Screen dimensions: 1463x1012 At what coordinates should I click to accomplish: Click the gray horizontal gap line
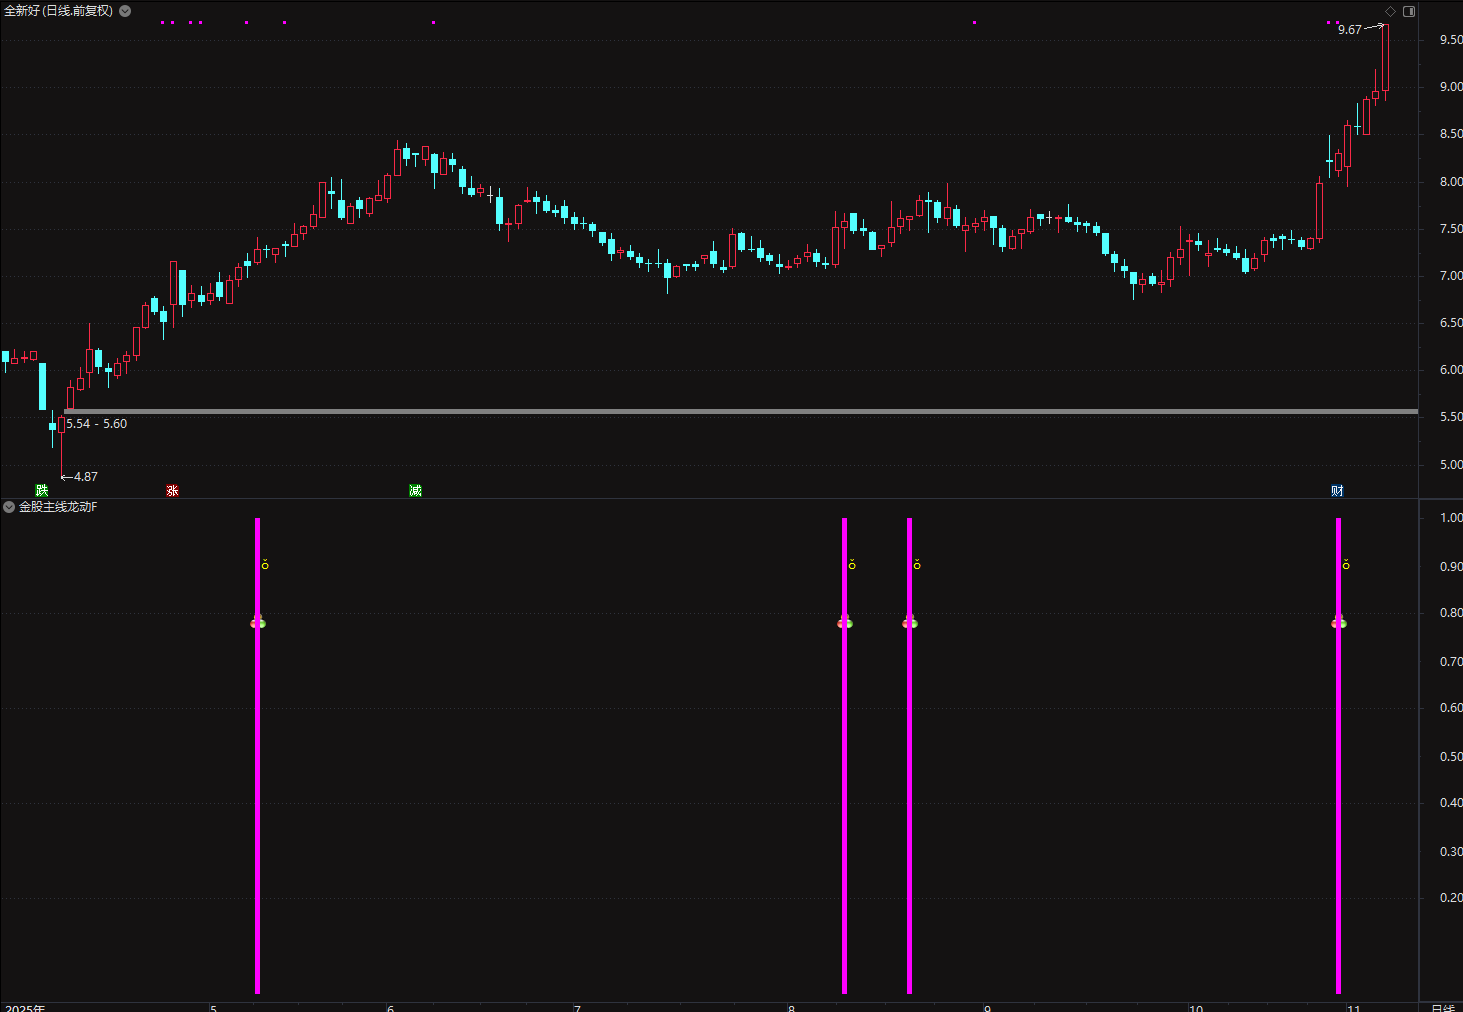coord(741,411)
